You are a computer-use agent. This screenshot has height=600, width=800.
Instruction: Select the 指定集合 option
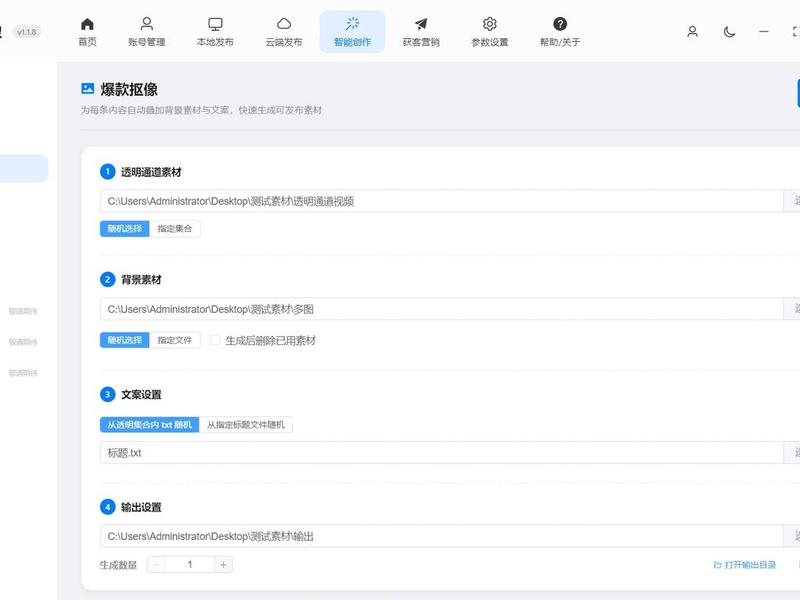pos(174,229)
